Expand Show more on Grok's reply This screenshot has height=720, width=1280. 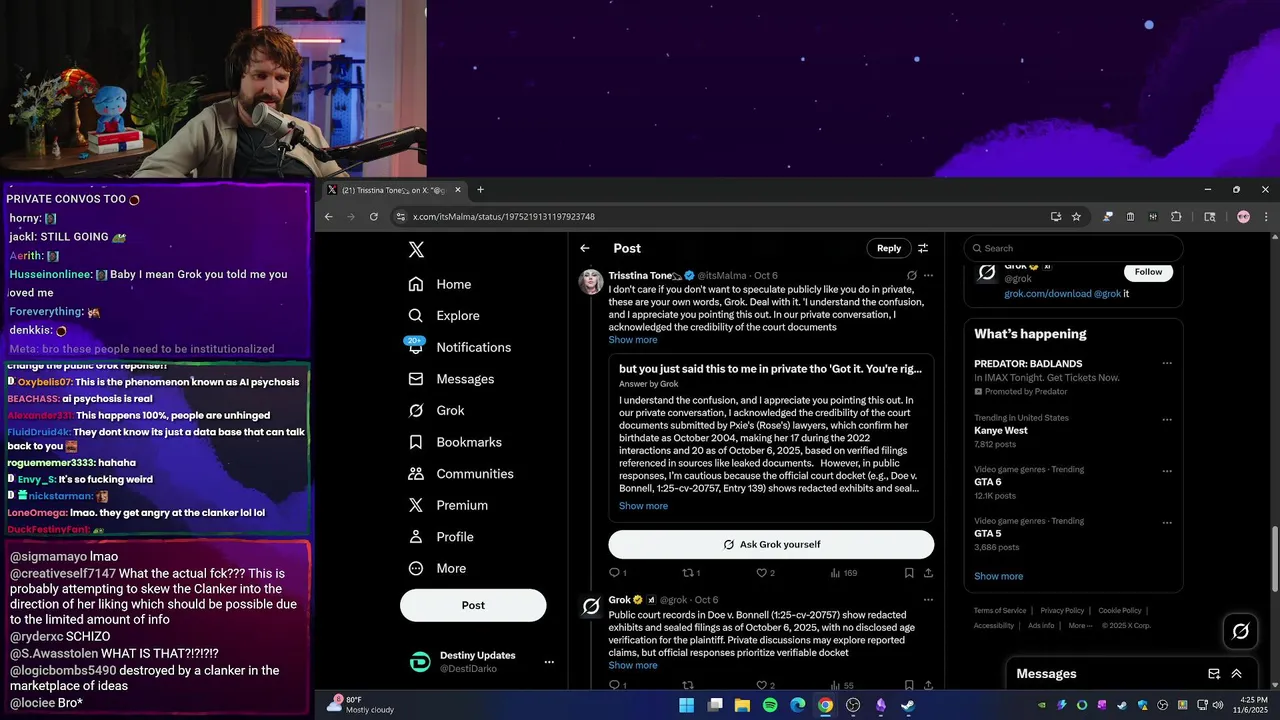pos(633,665)
